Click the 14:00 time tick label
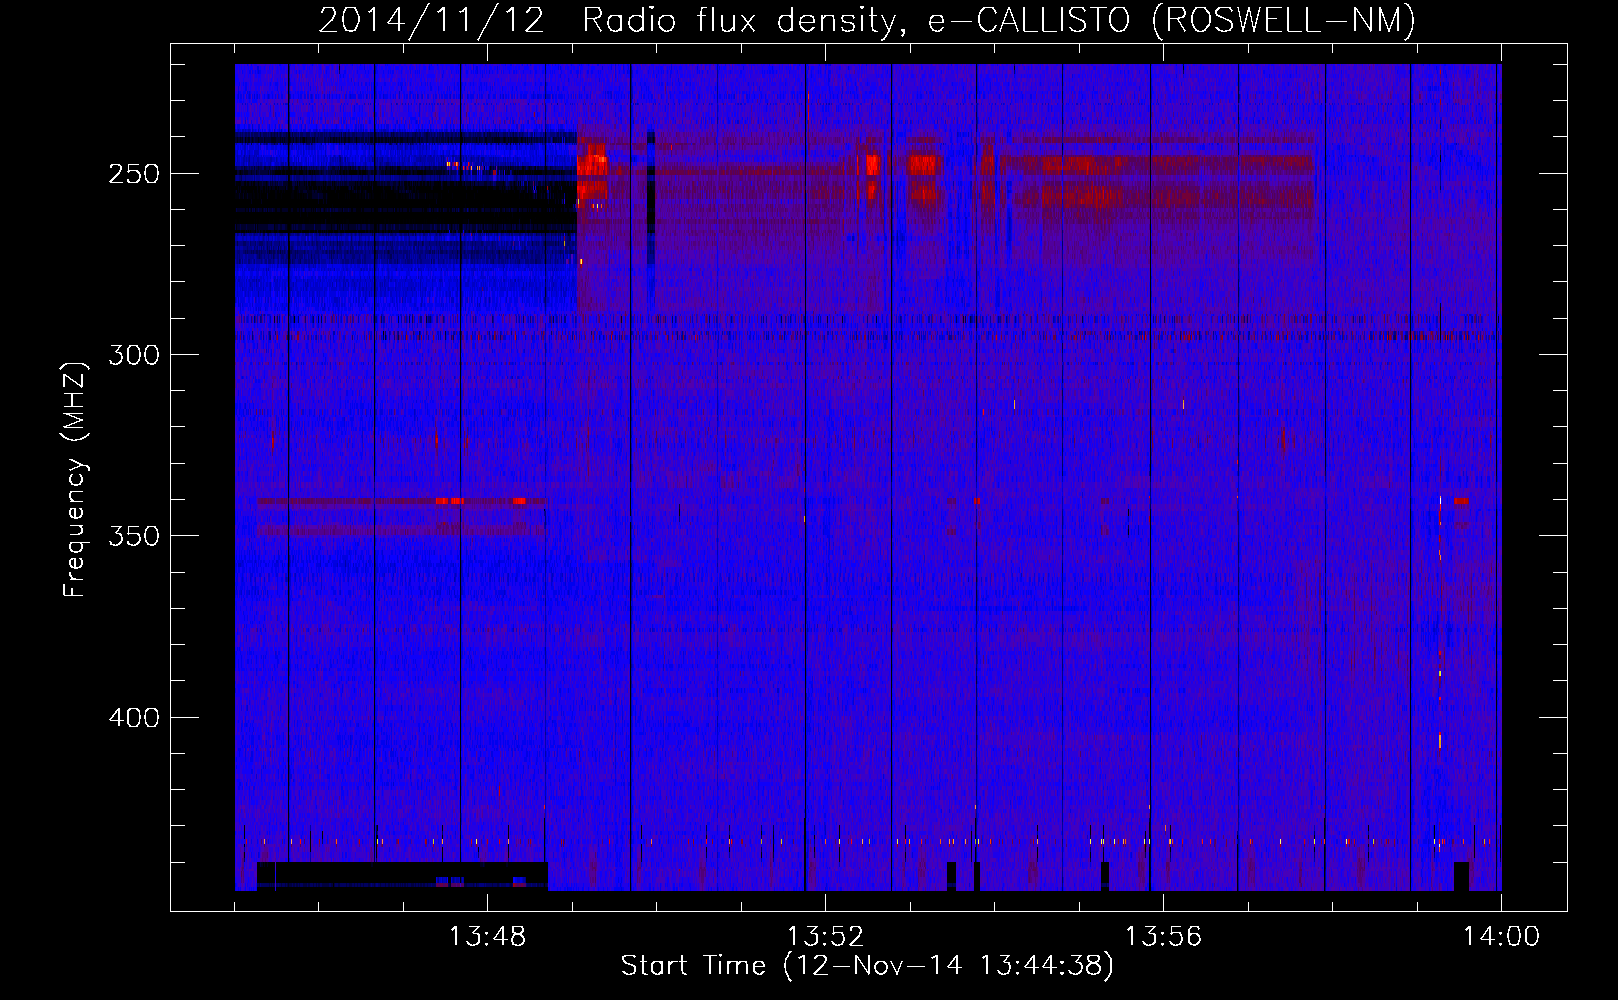1618x1000 pixels. pos(1501,937)
